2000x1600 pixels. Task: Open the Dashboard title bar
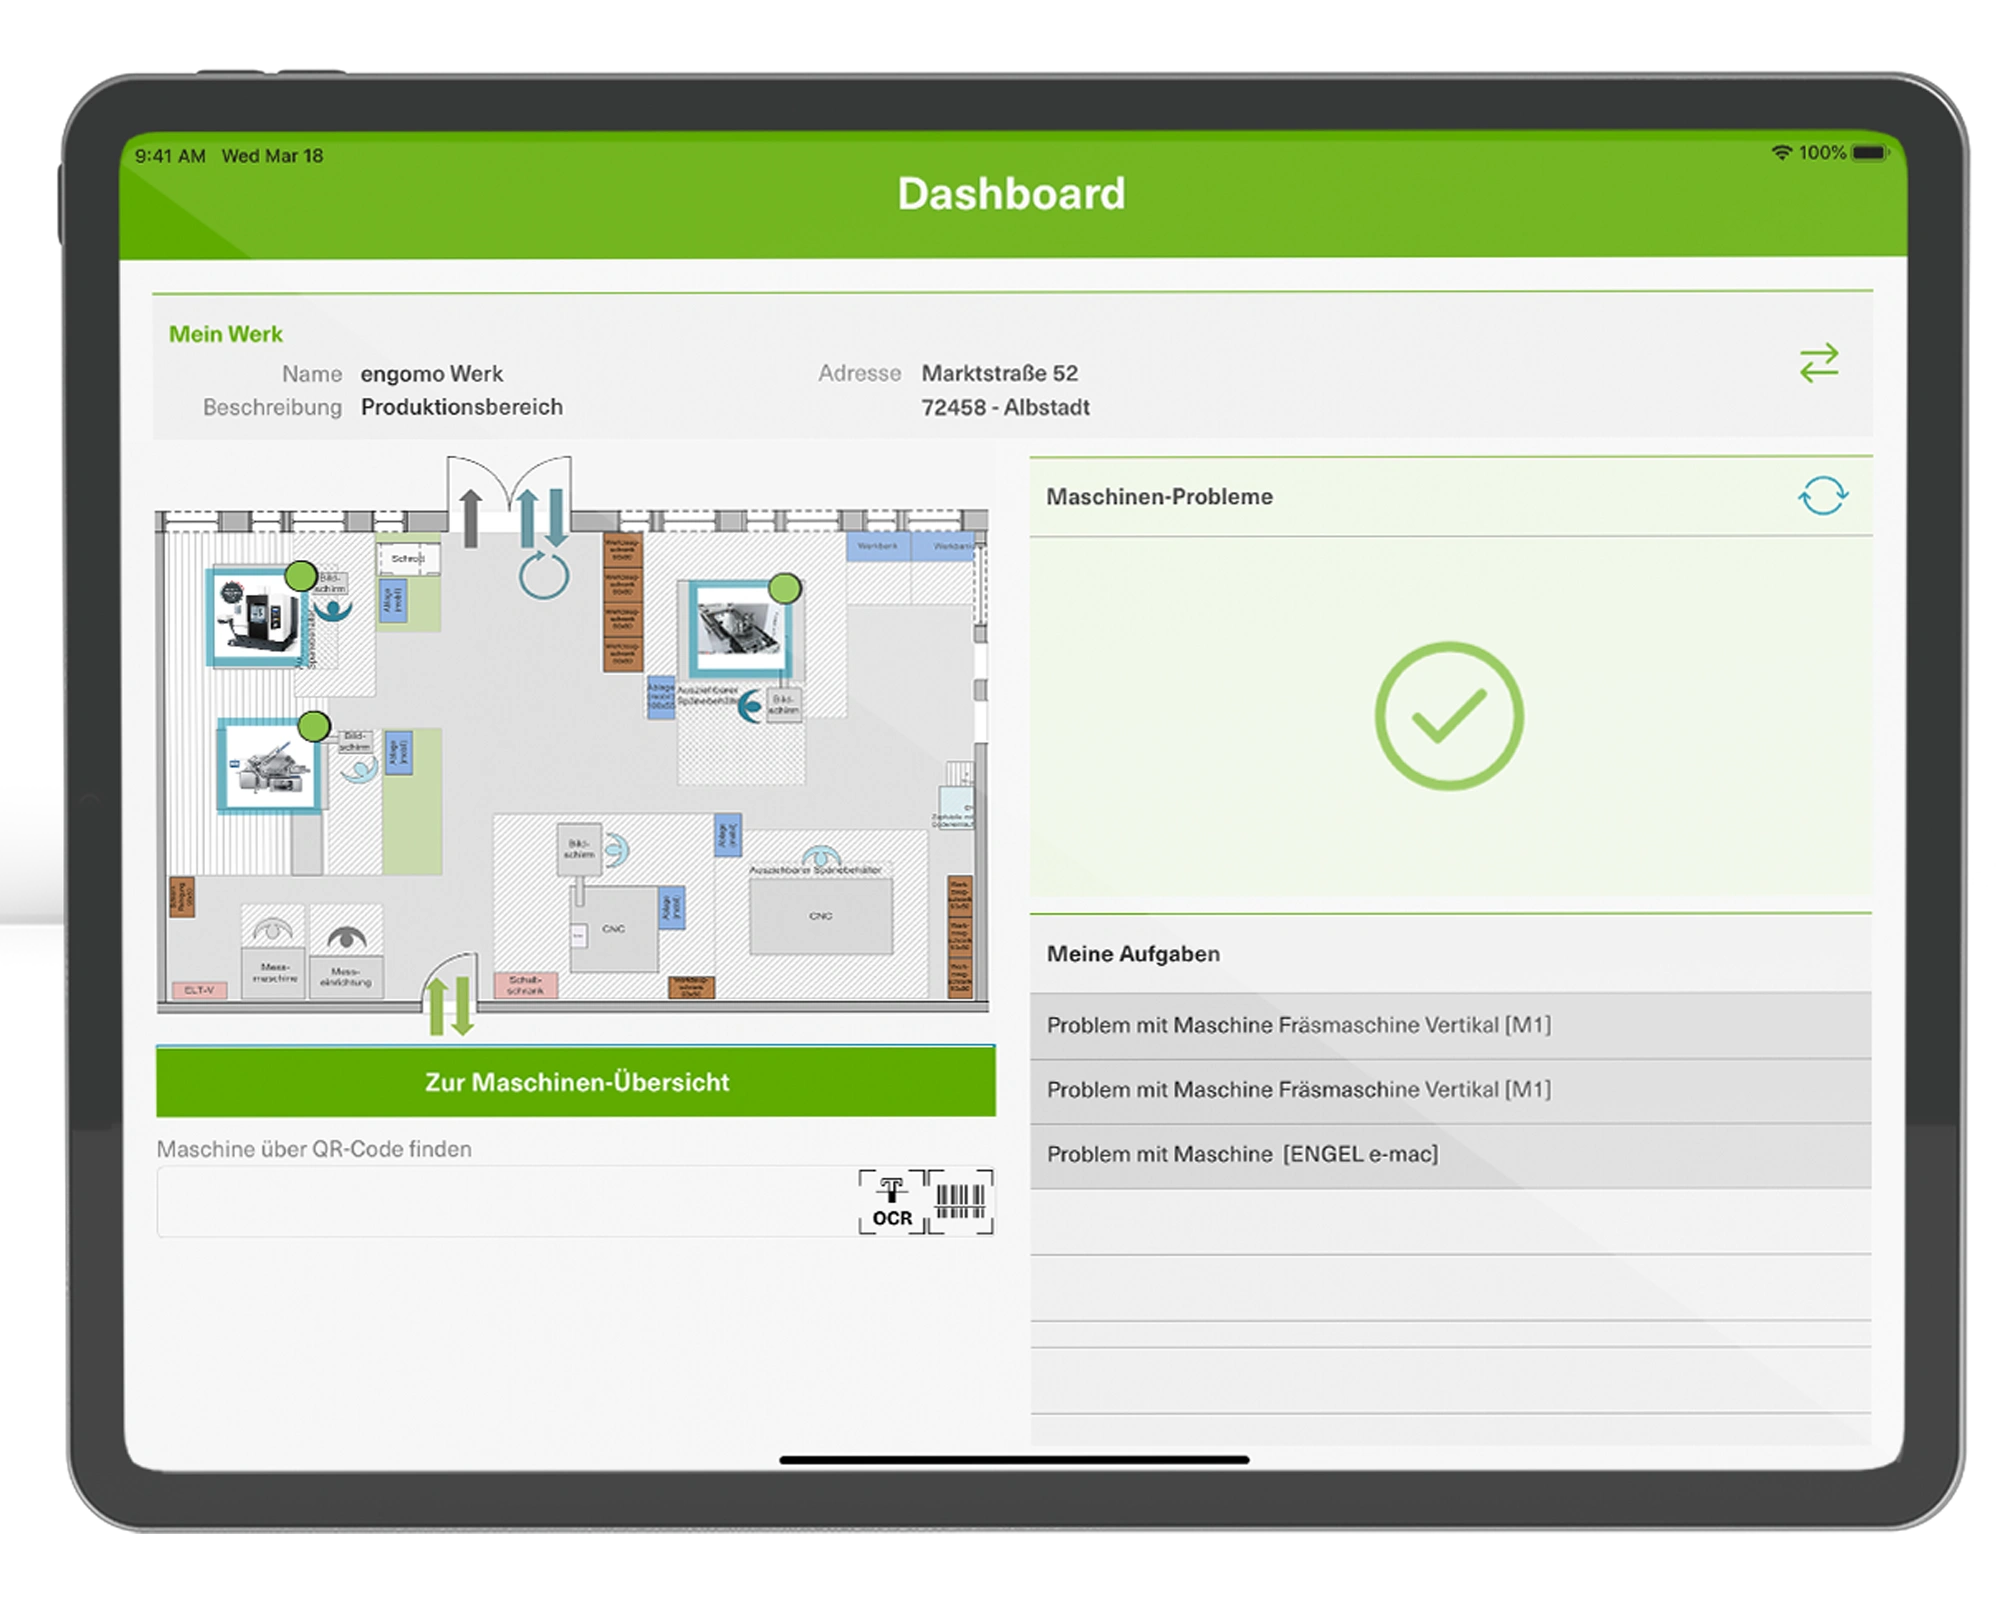pyautogui.click(x=1014, y=193)
